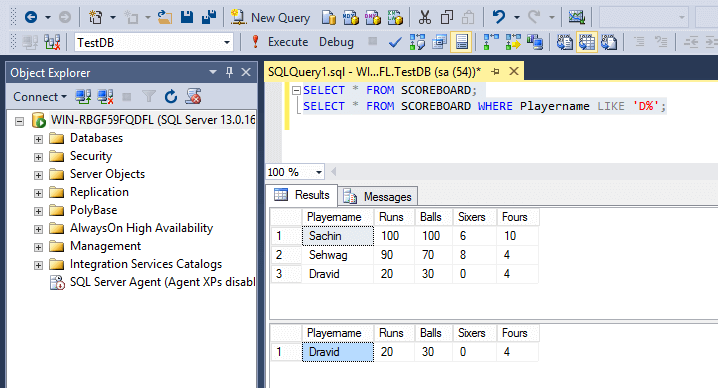The width and height of the screenshot is (718, 388).
Task: Cut the selected text
Action: [424, 17]
